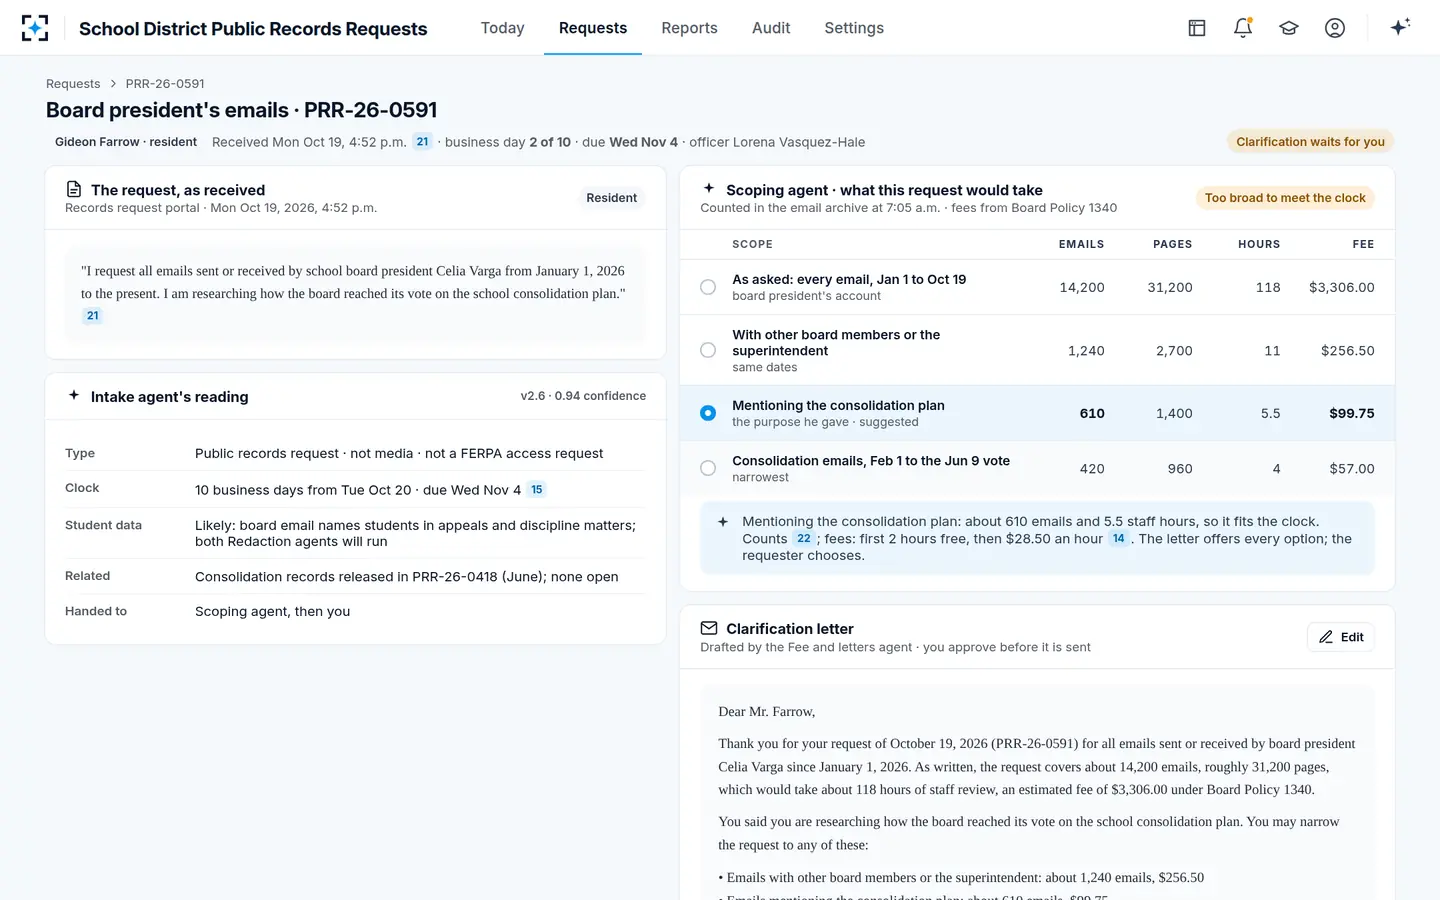Click the sparkle icon beside "Scoping agent"
Image resolution: width=1440 pixels, height=900 pixels.
(709, 188)
